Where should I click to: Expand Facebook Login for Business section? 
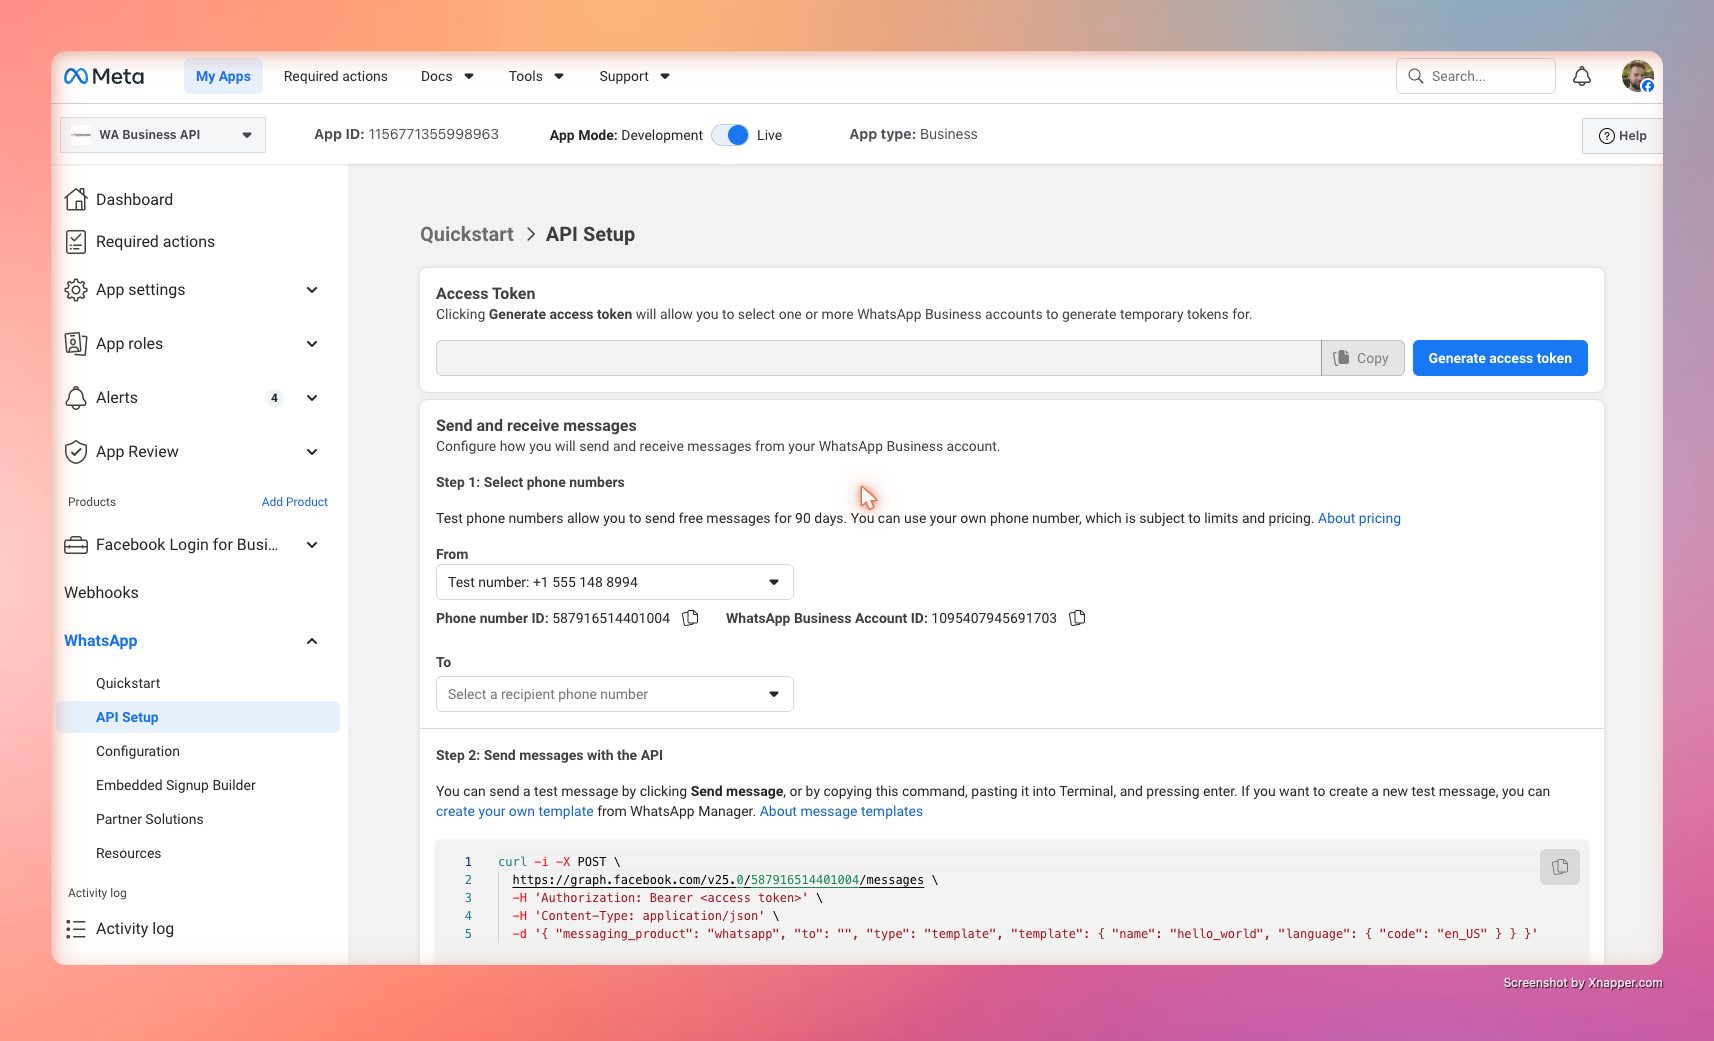(312, 544)
